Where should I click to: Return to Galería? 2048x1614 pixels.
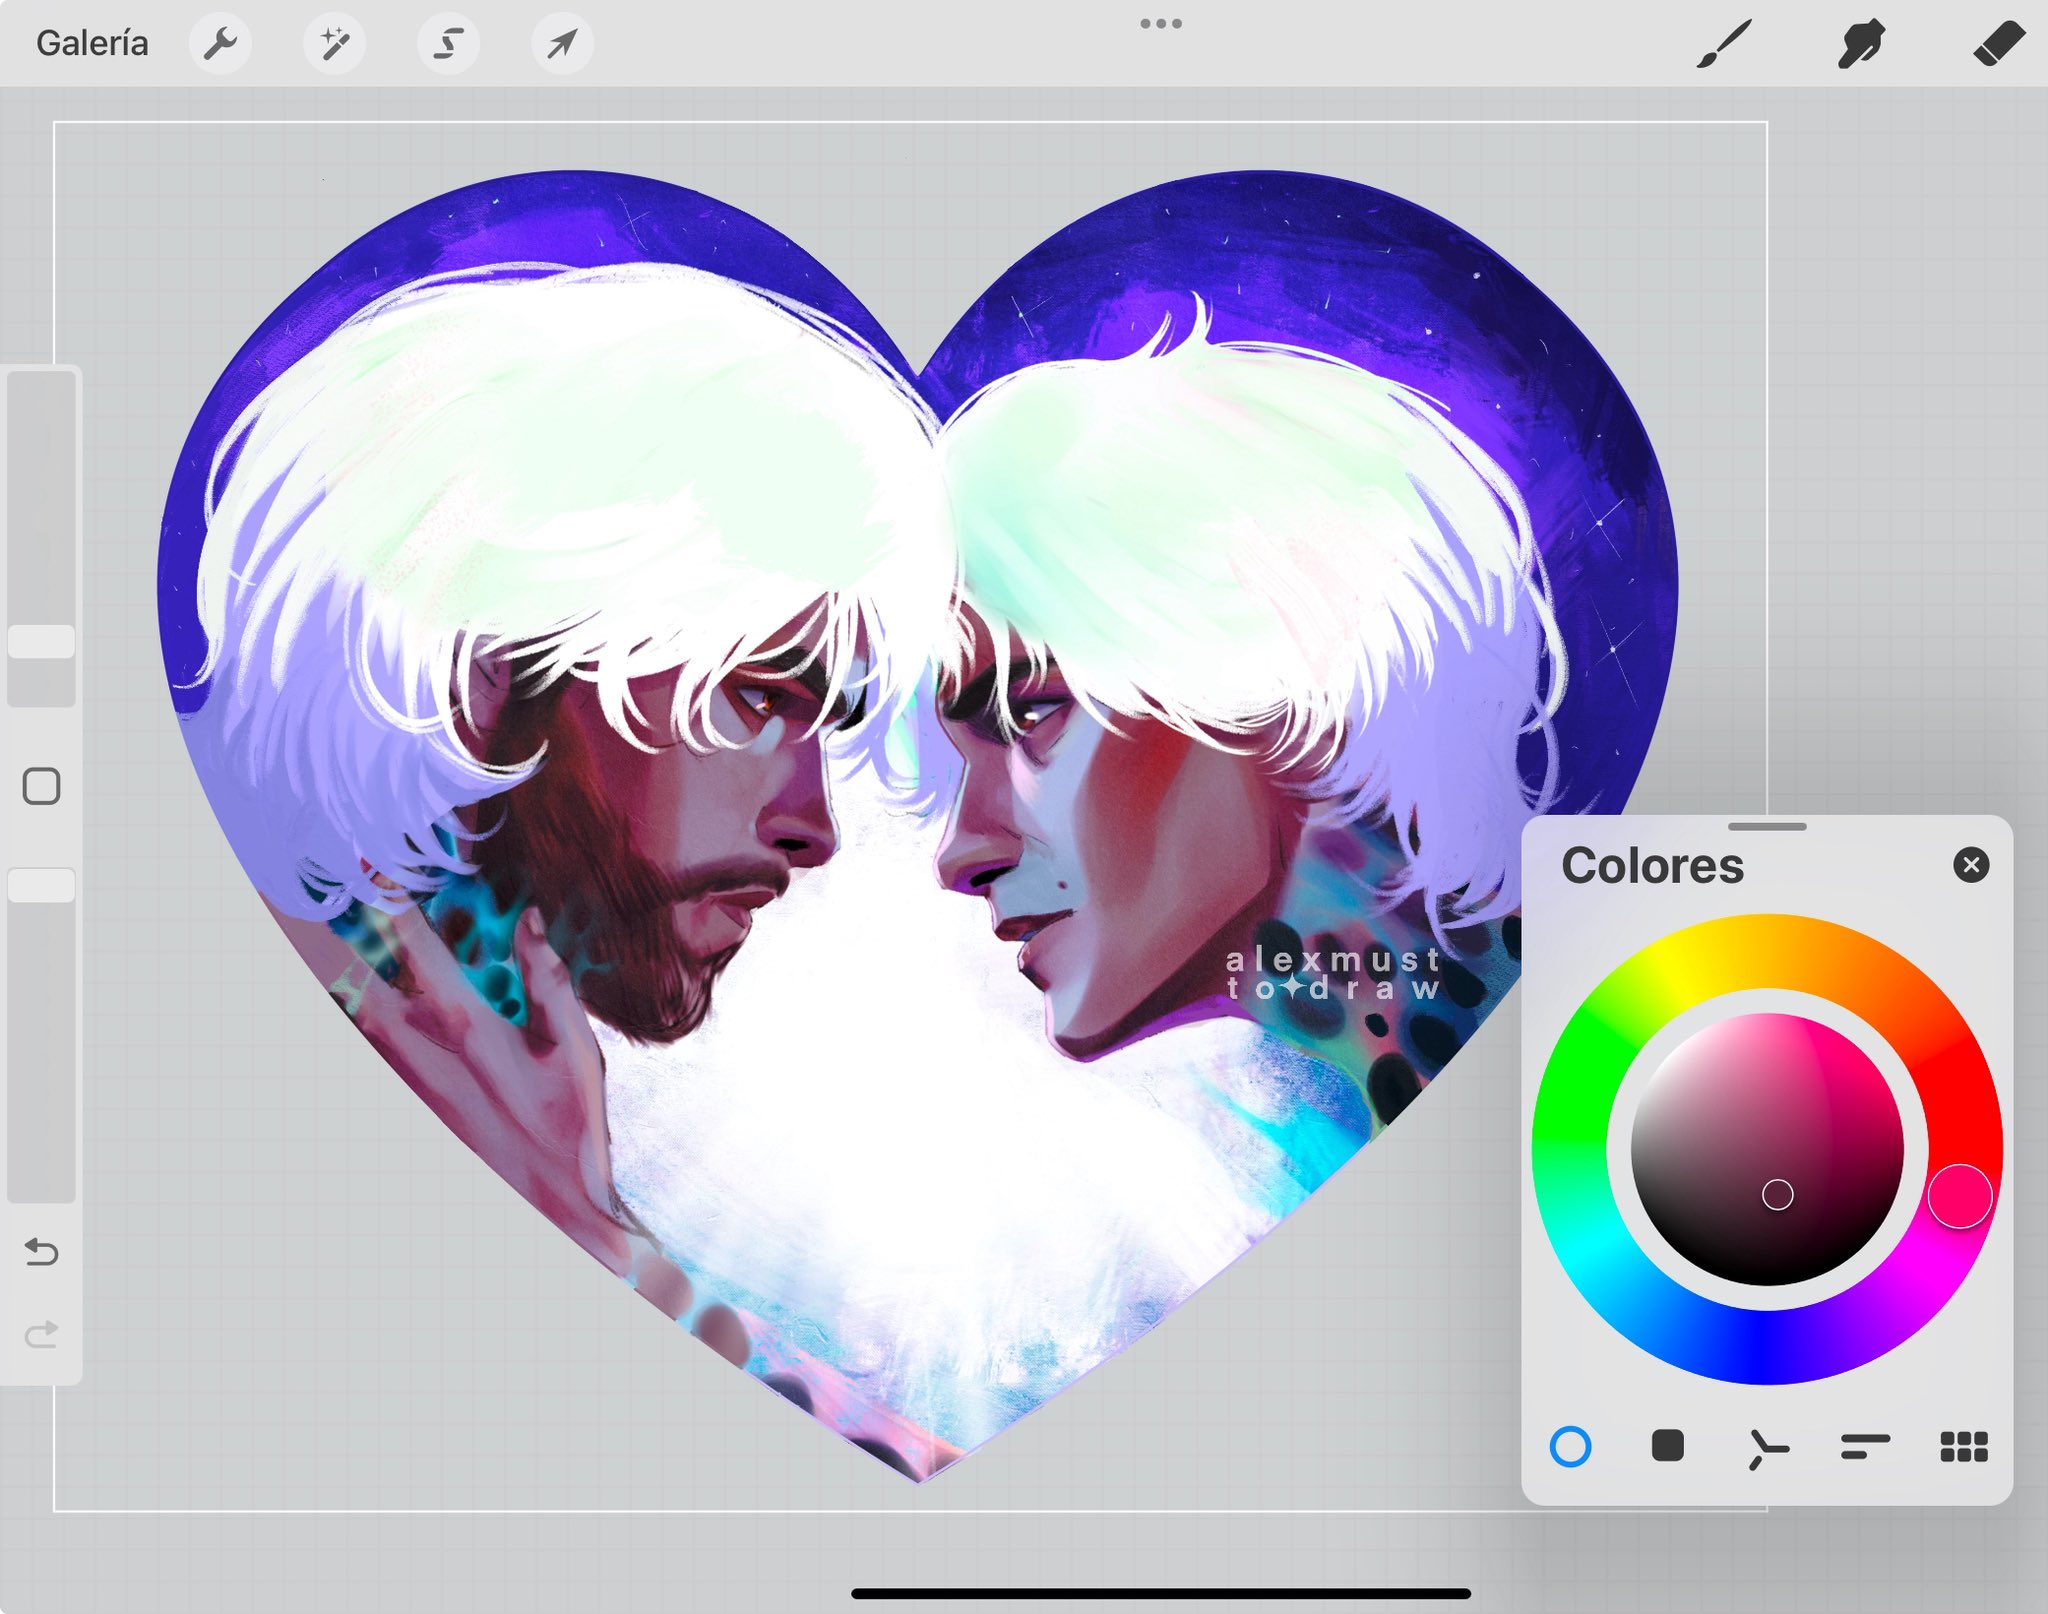click(92, 44)
